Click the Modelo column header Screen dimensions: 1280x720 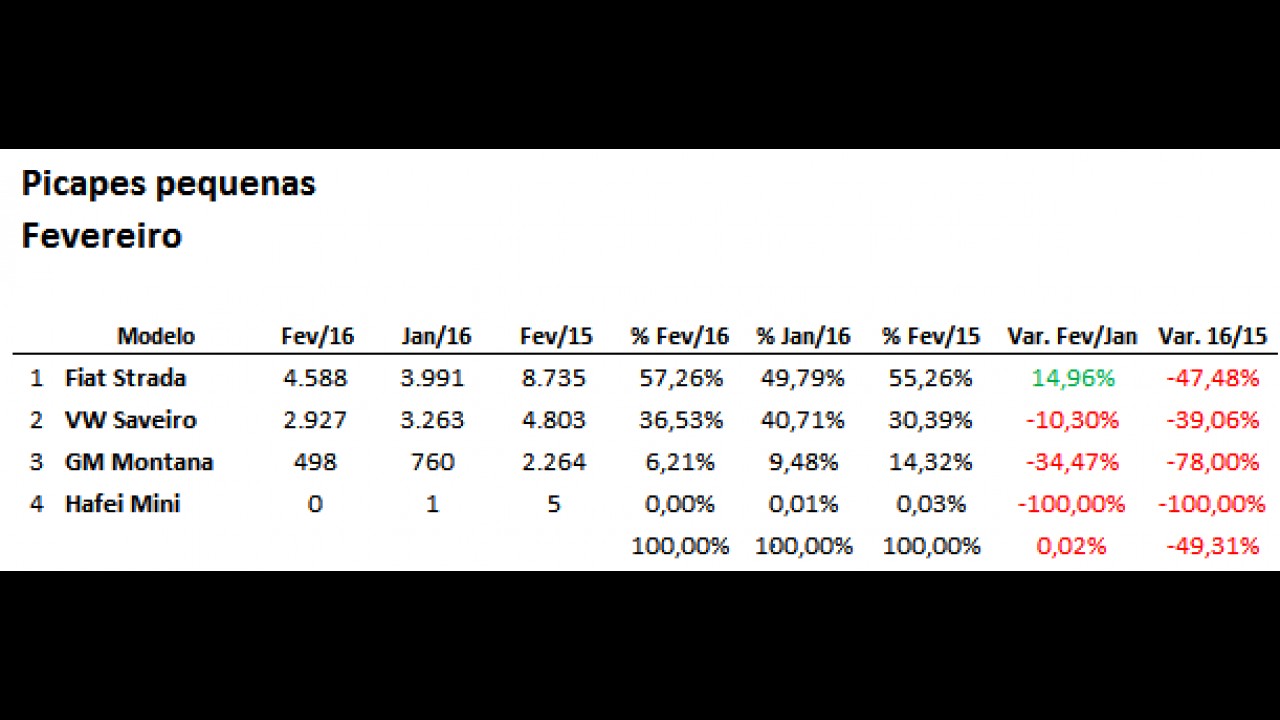[156, 337]
